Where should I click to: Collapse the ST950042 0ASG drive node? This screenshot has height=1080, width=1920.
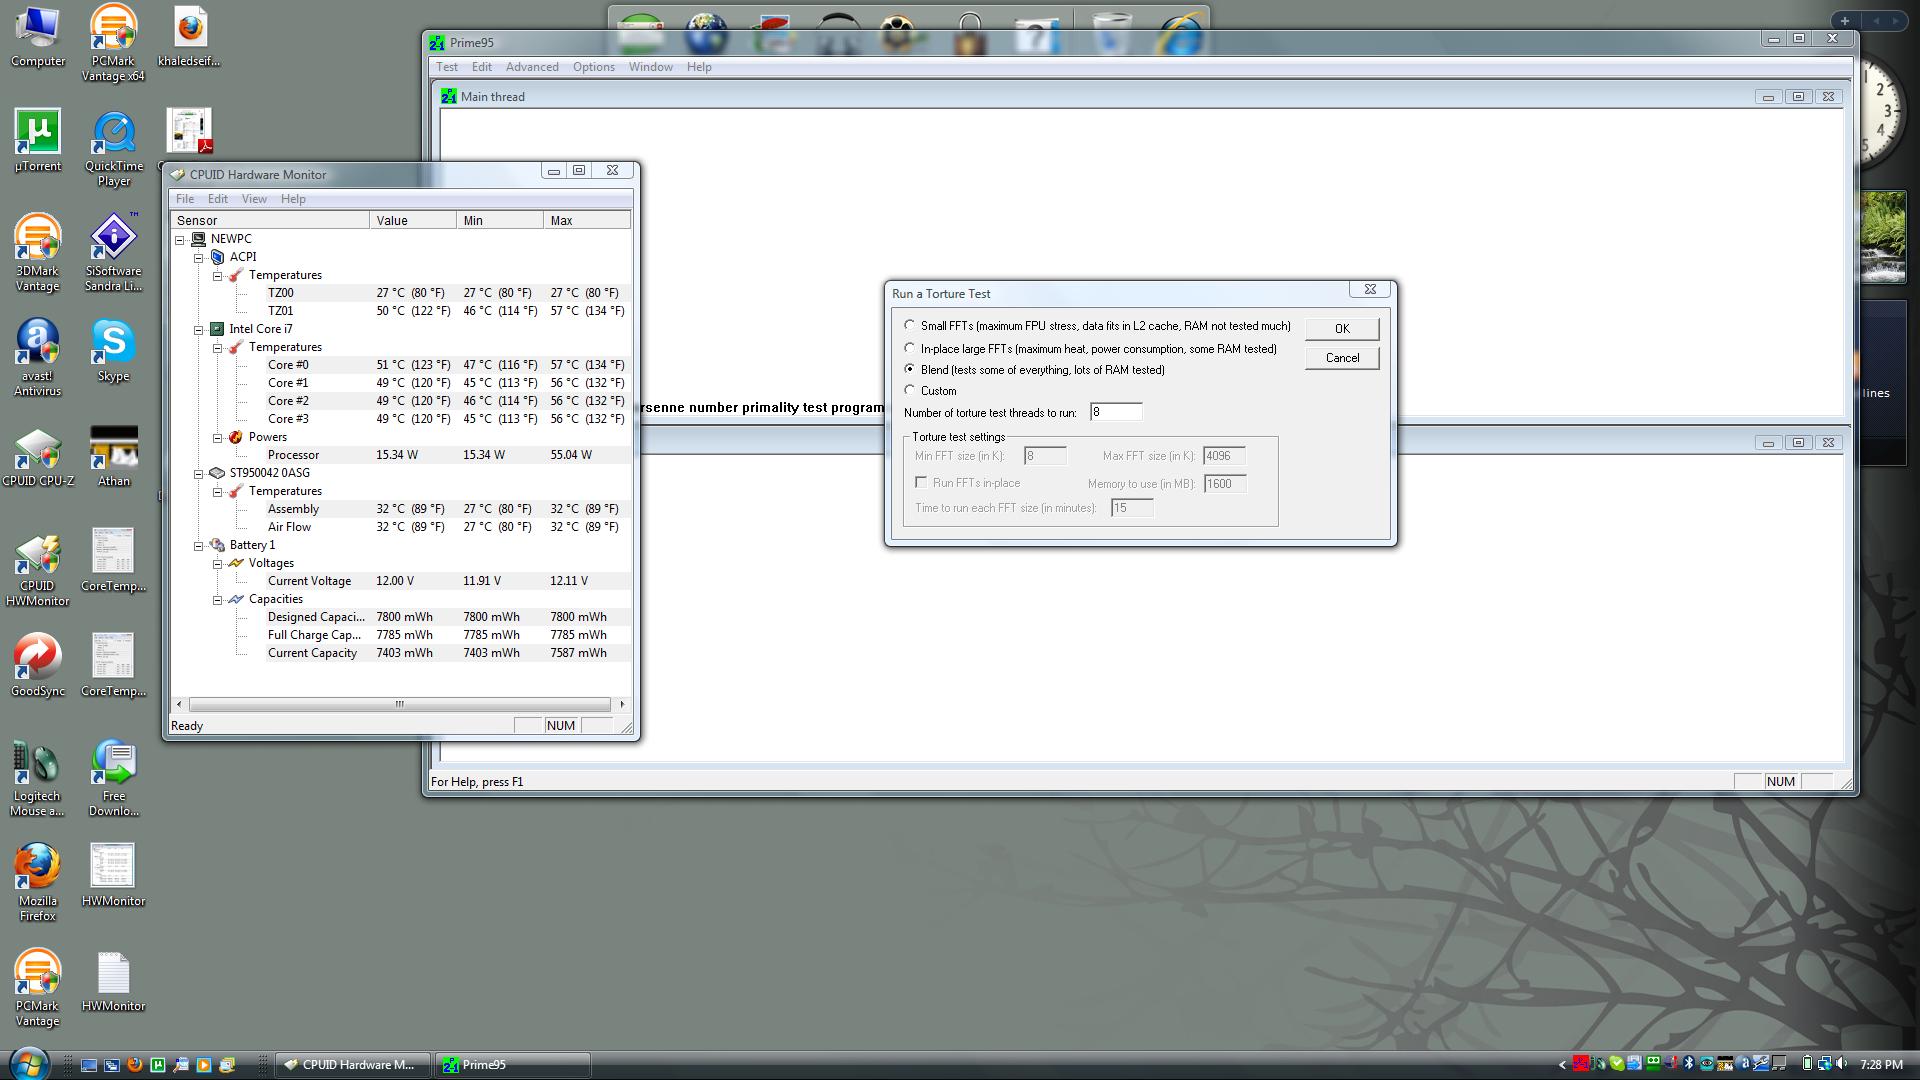pyautogui.click(x=198, y=473)
